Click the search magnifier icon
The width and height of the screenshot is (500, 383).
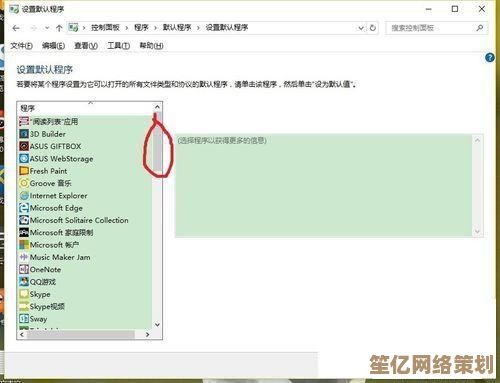pos(480,28)
